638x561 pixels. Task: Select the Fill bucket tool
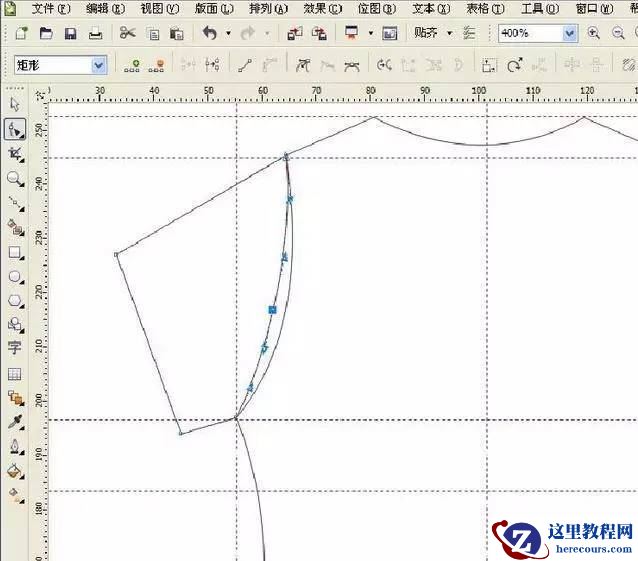(x=15, y=471)
